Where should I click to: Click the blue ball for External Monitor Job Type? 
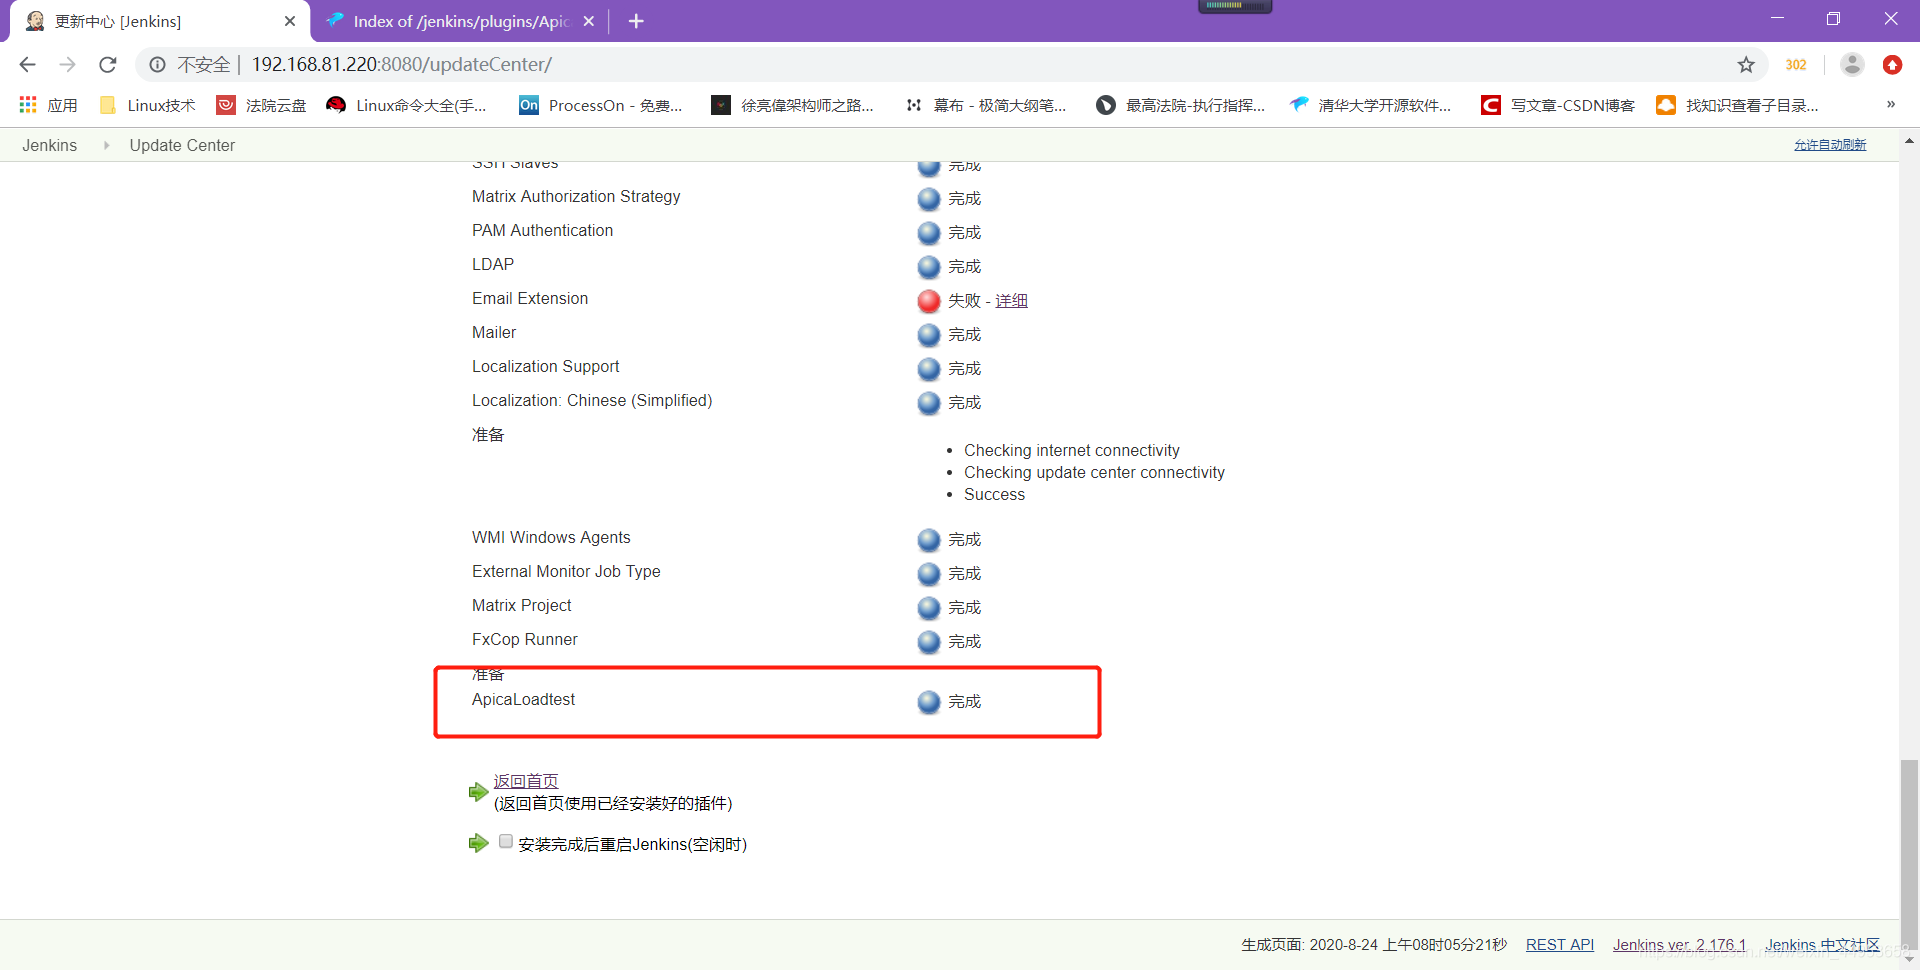tap(929, 573)
